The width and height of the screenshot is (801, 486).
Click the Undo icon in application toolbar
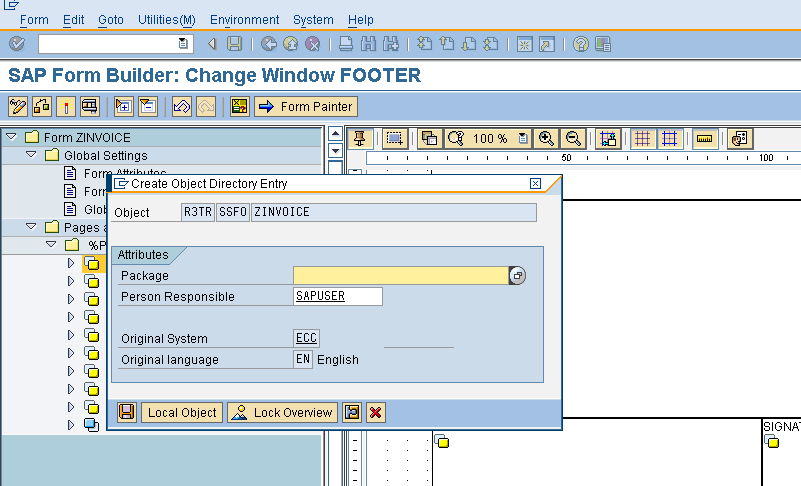(182, 107)
